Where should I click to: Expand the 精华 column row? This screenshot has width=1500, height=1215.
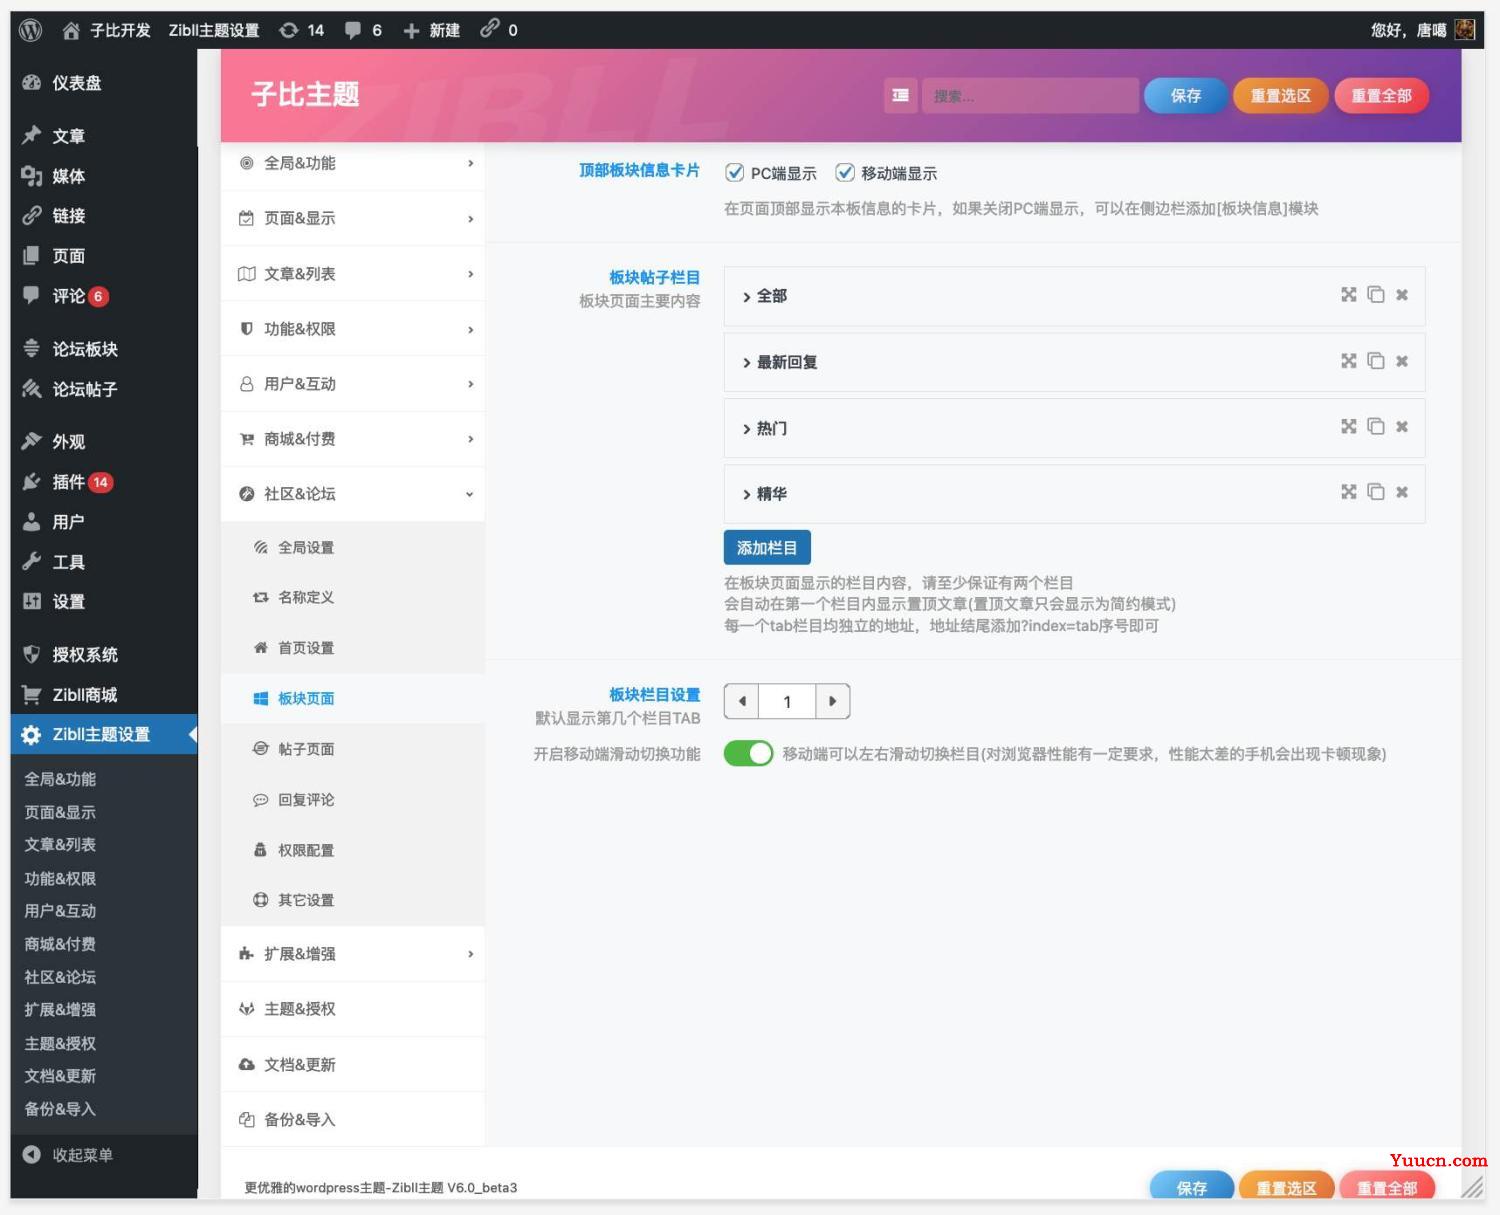tap(1075, 493)
